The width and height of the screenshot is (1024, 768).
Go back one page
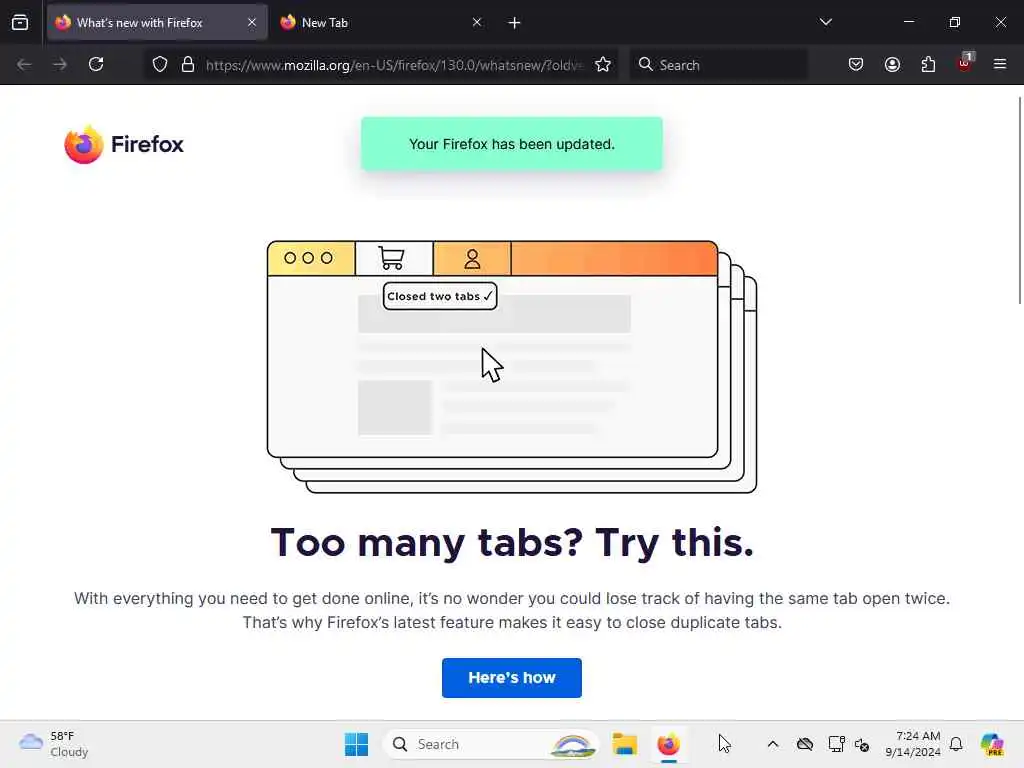pyautogui.click(x=24, y=64)
